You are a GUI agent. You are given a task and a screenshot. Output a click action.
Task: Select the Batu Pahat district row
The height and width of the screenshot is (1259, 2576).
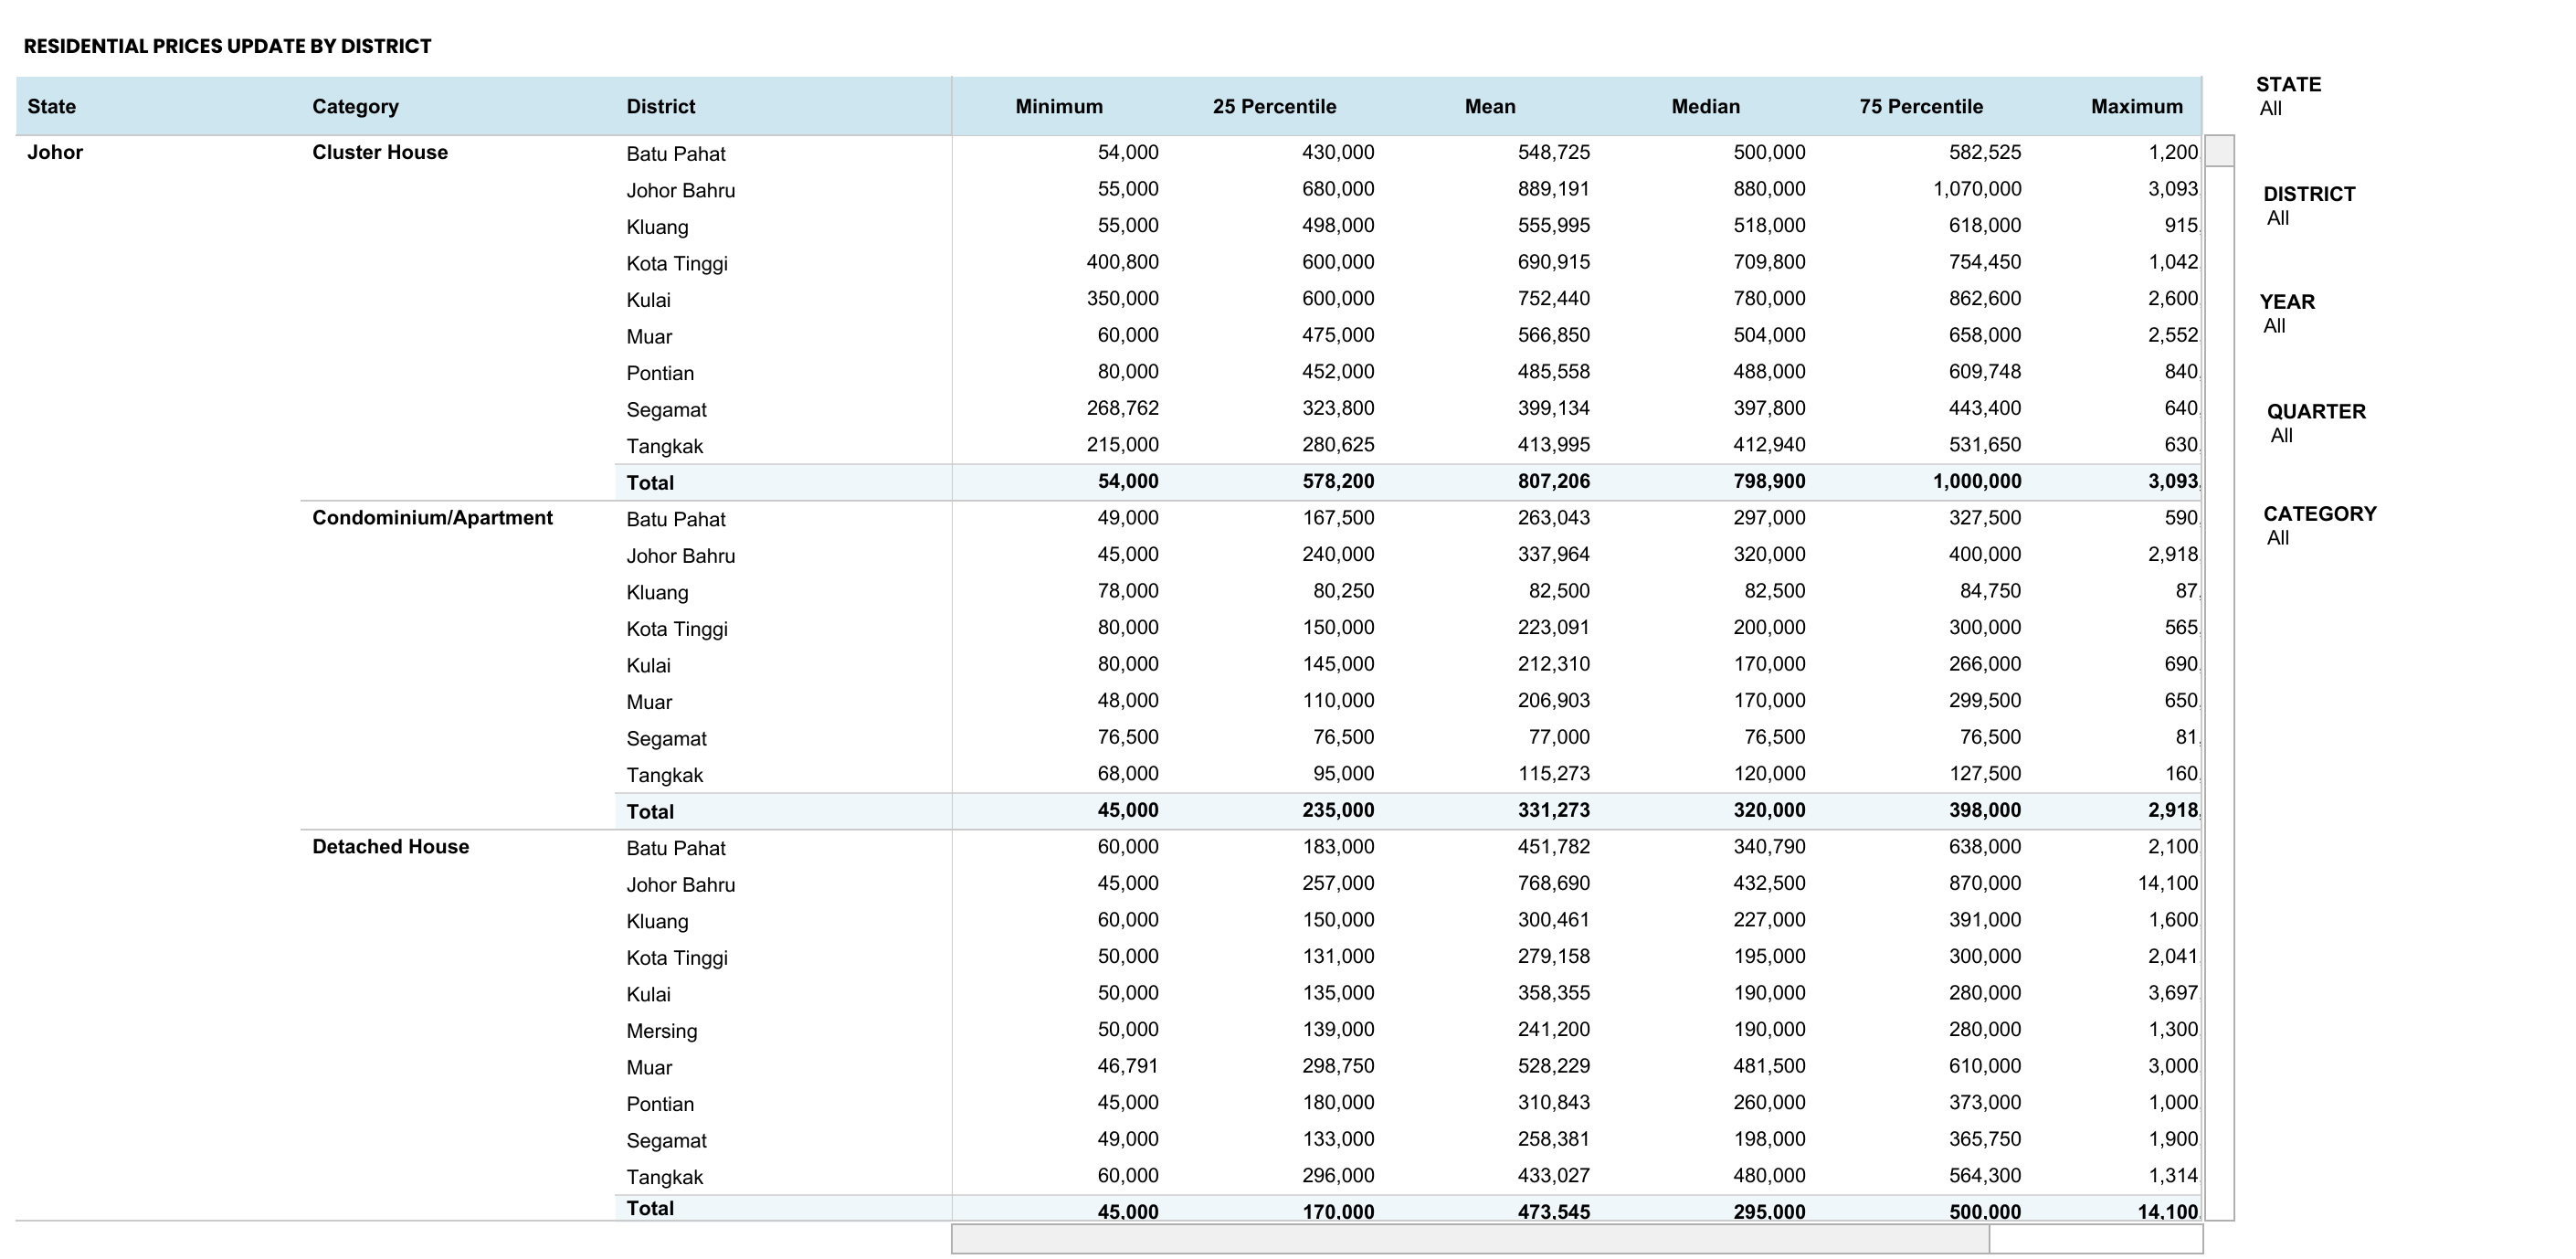675,154
